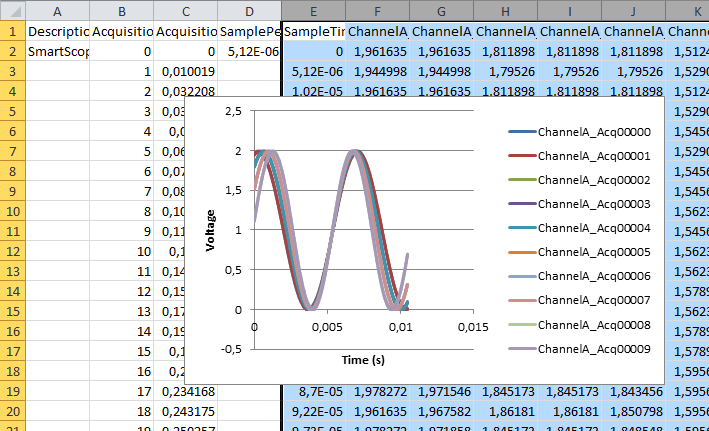Click the Select All corner box

(11, 11)
